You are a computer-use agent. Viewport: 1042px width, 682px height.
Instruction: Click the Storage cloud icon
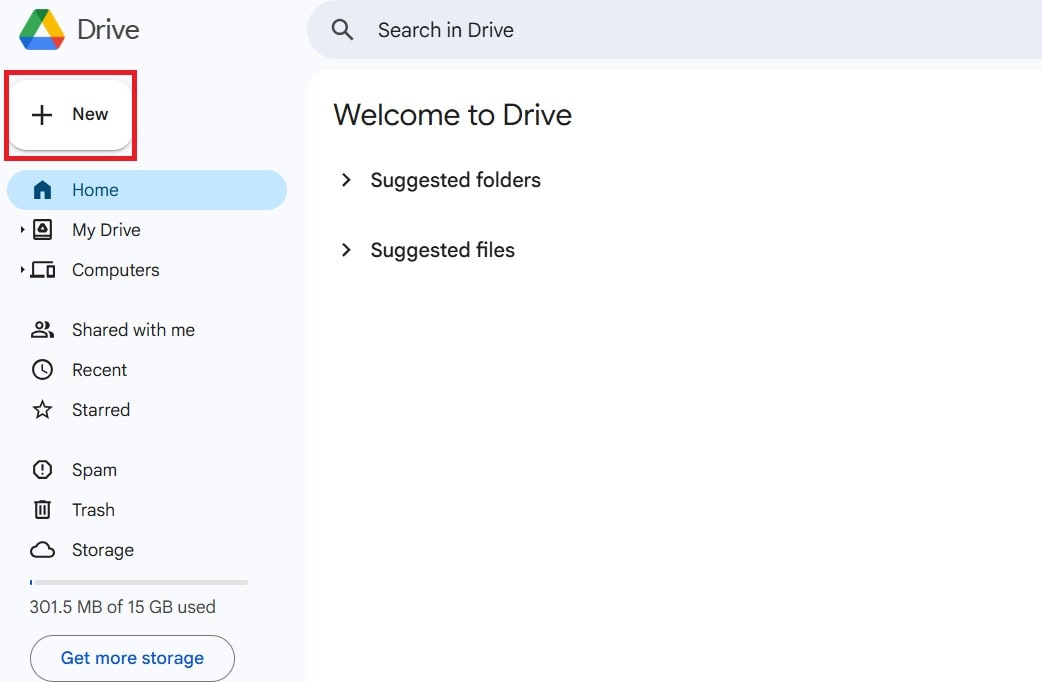42,550
